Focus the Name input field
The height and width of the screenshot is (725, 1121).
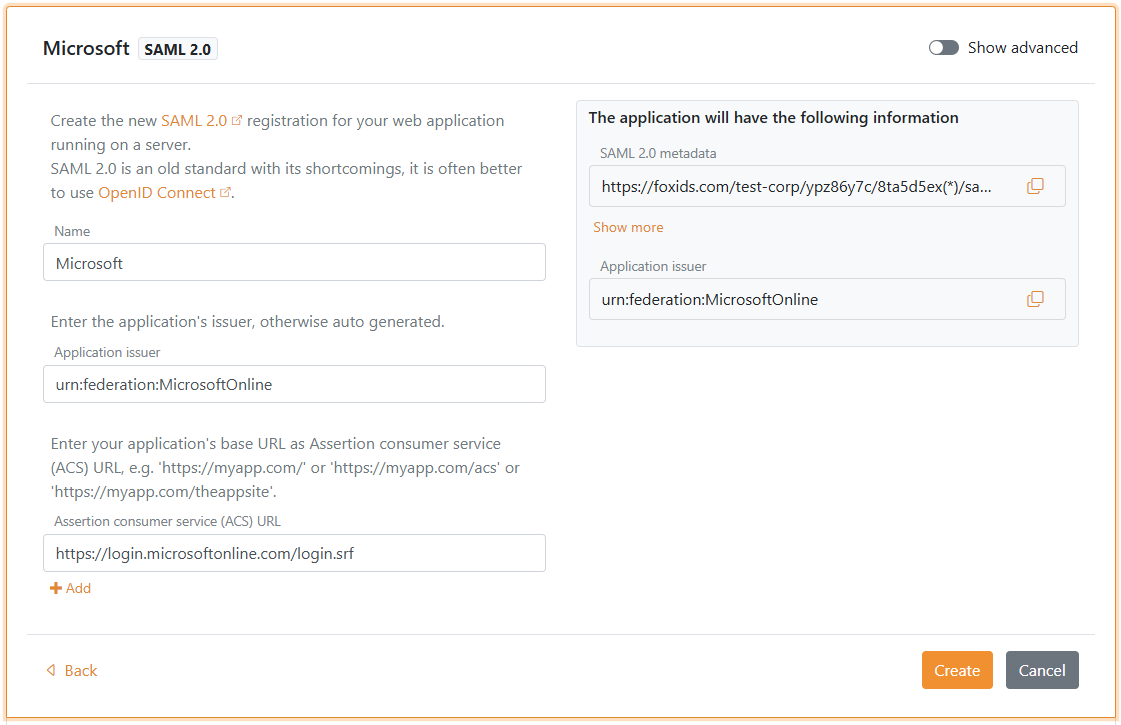pos(294,263)
